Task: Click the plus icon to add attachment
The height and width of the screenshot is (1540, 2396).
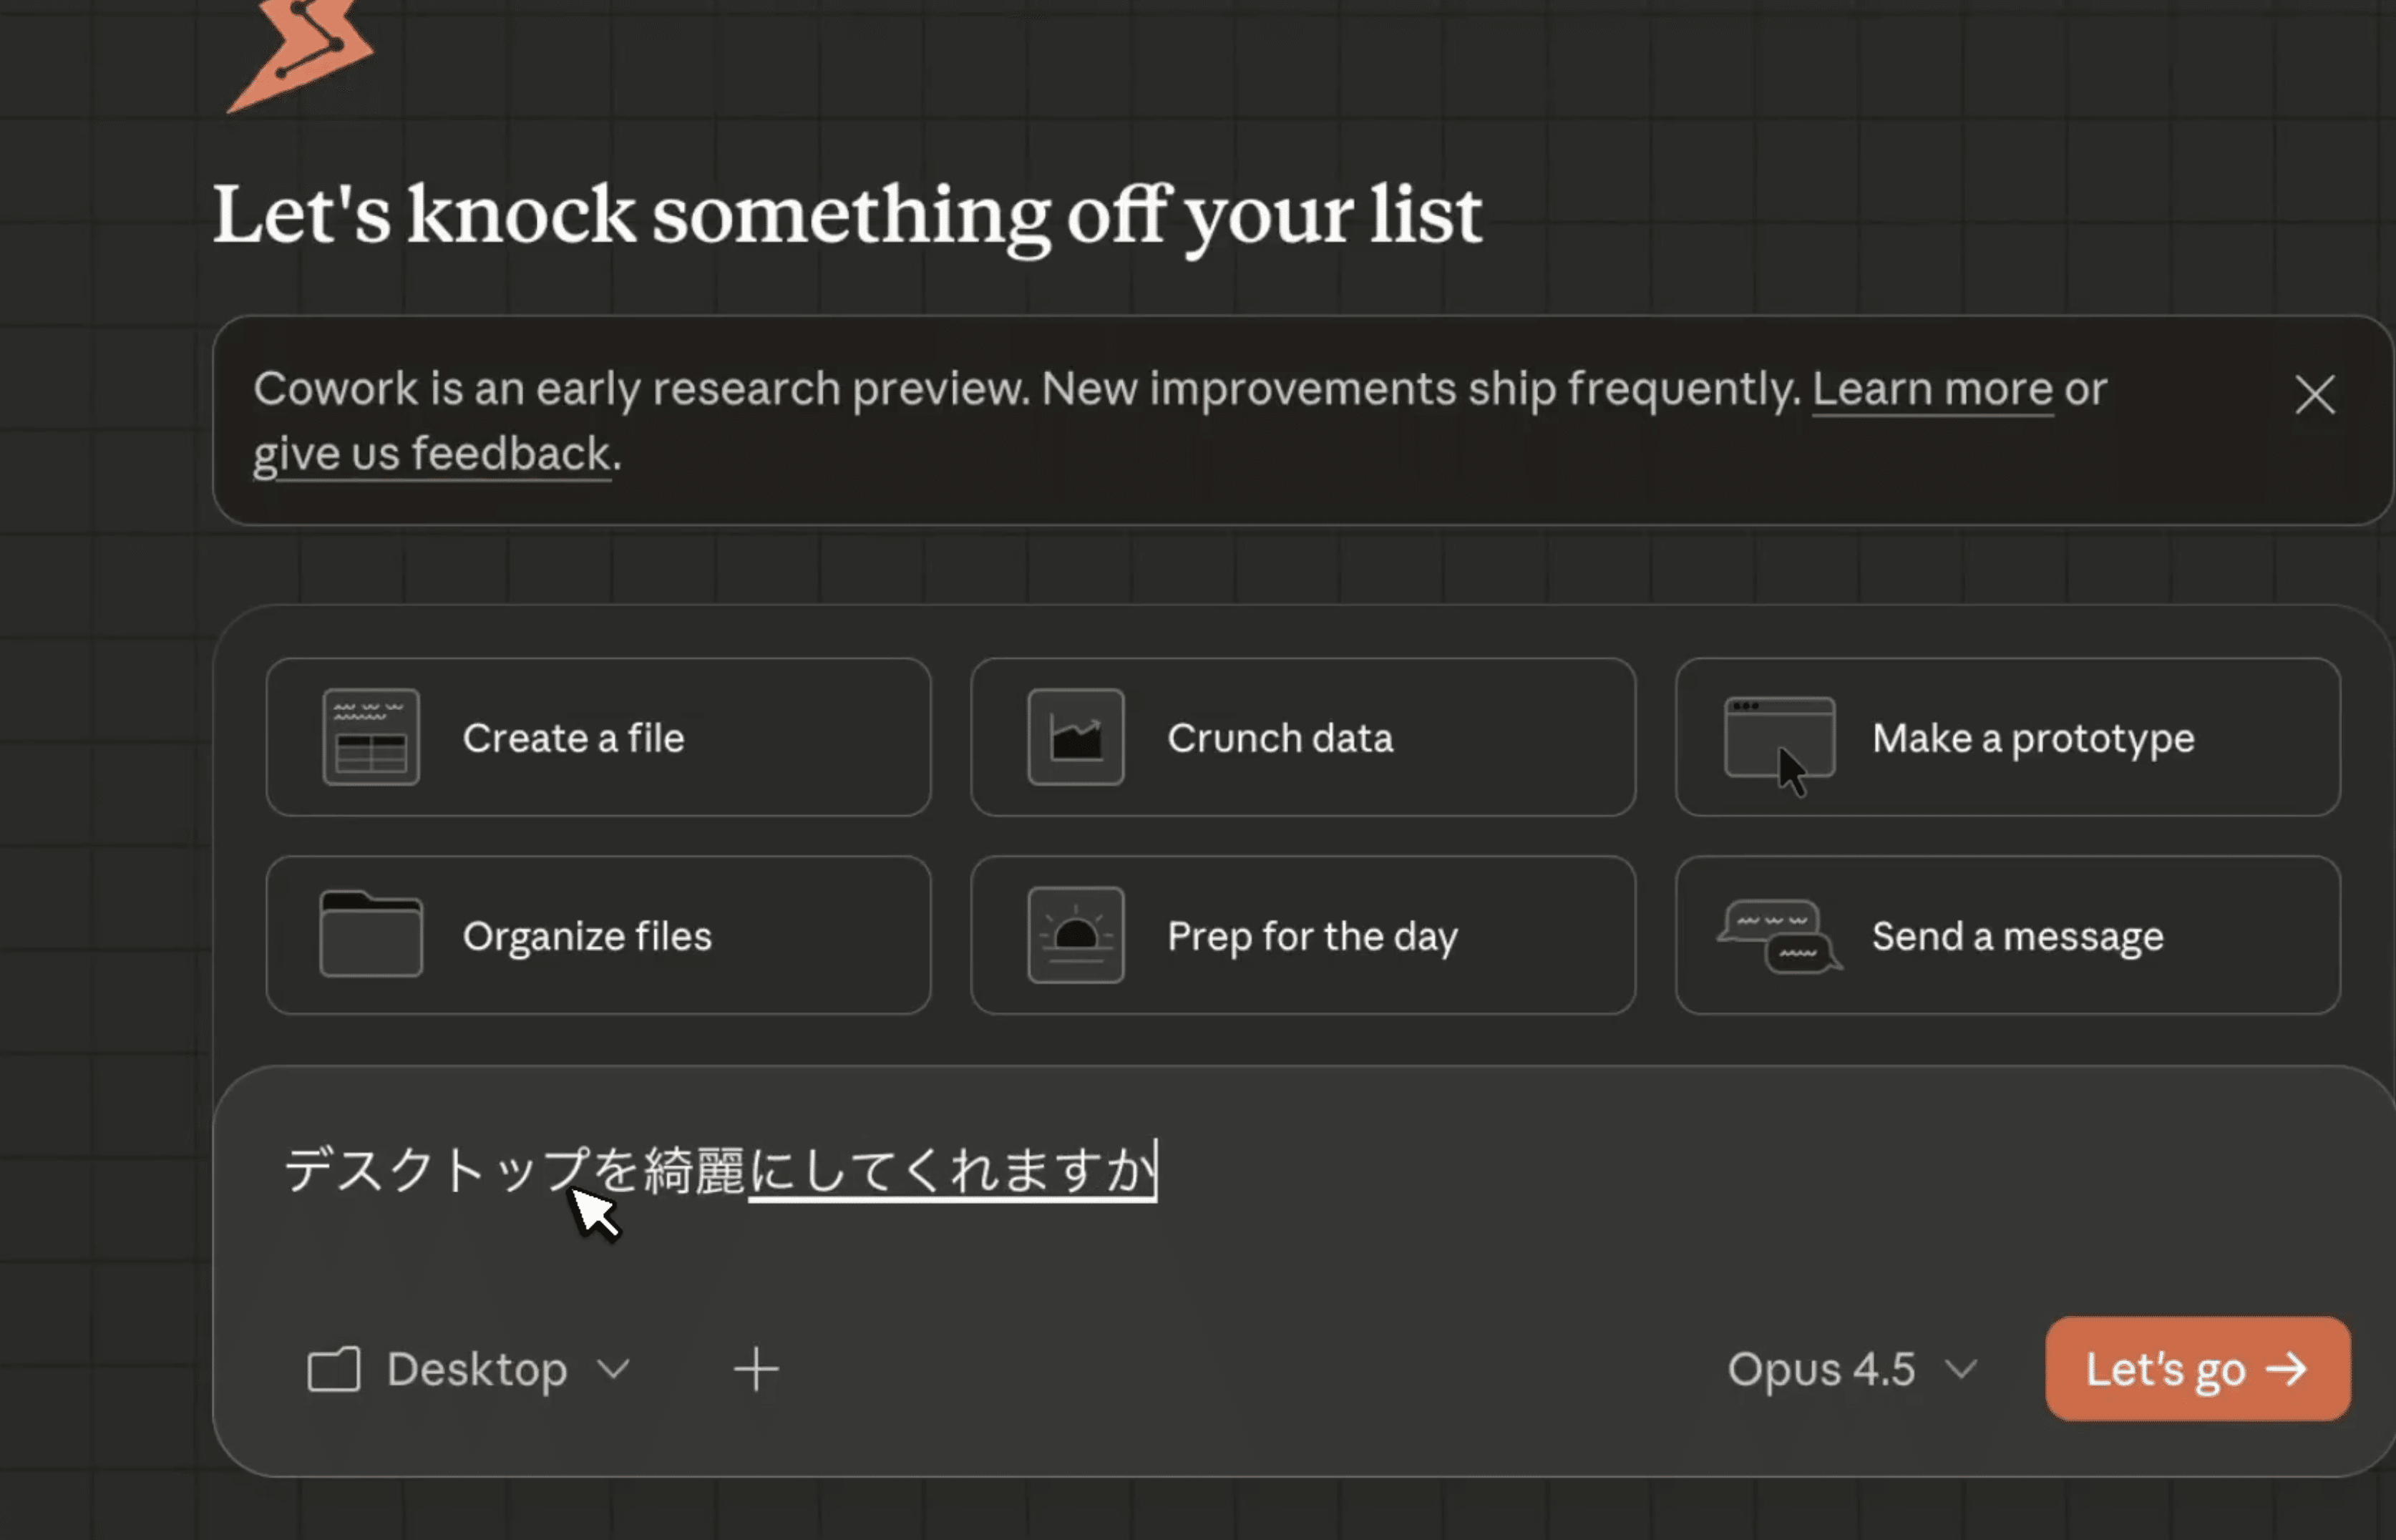Action: click(756, 1369)
